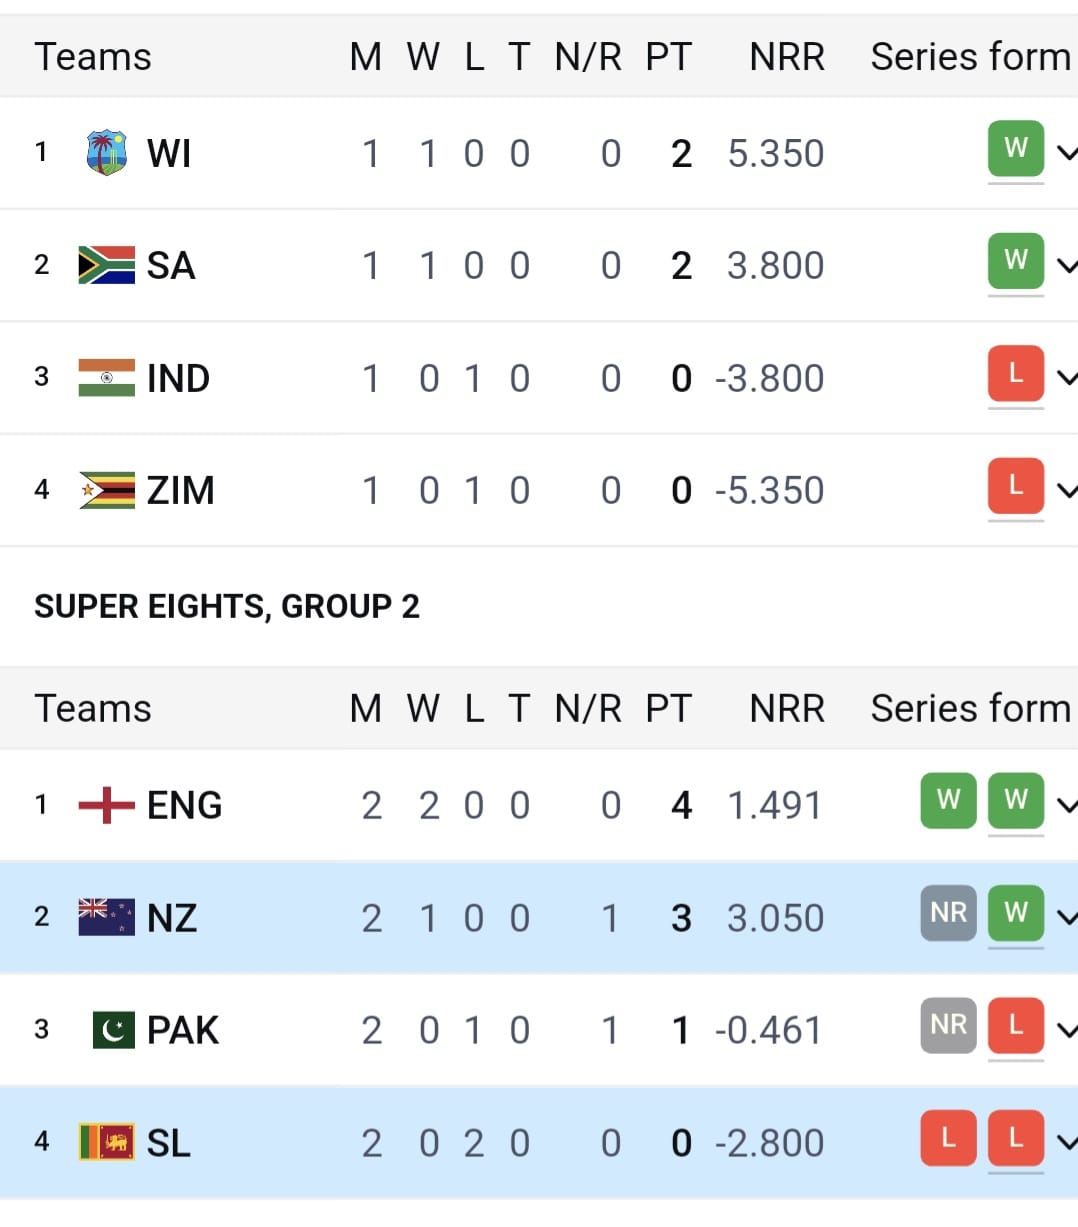Click the ENG team name
Screen dimensions: 1078x1227
click(184, 805)
